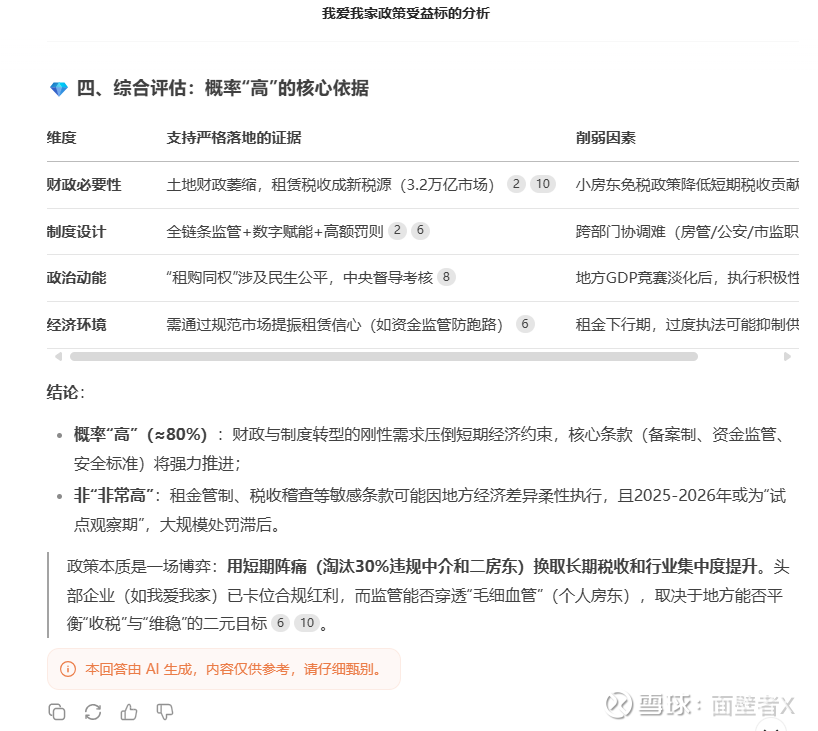Viewport: 818px width, 731px height.
Task: Open citation 6 in the 经济环境 row
Action: (525, 323)
